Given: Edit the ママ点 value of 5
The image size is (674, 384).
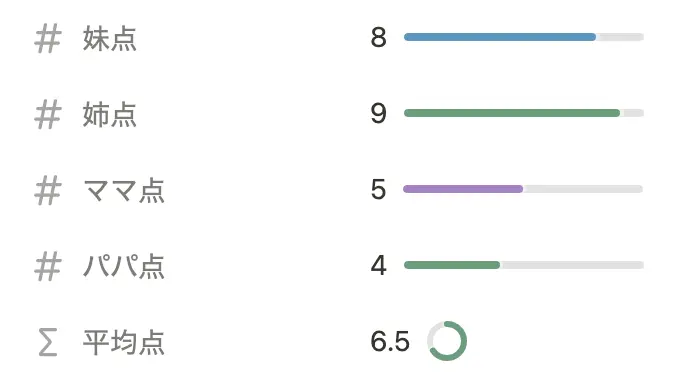Looking at the screenshot, I should (x=378, y=189).
